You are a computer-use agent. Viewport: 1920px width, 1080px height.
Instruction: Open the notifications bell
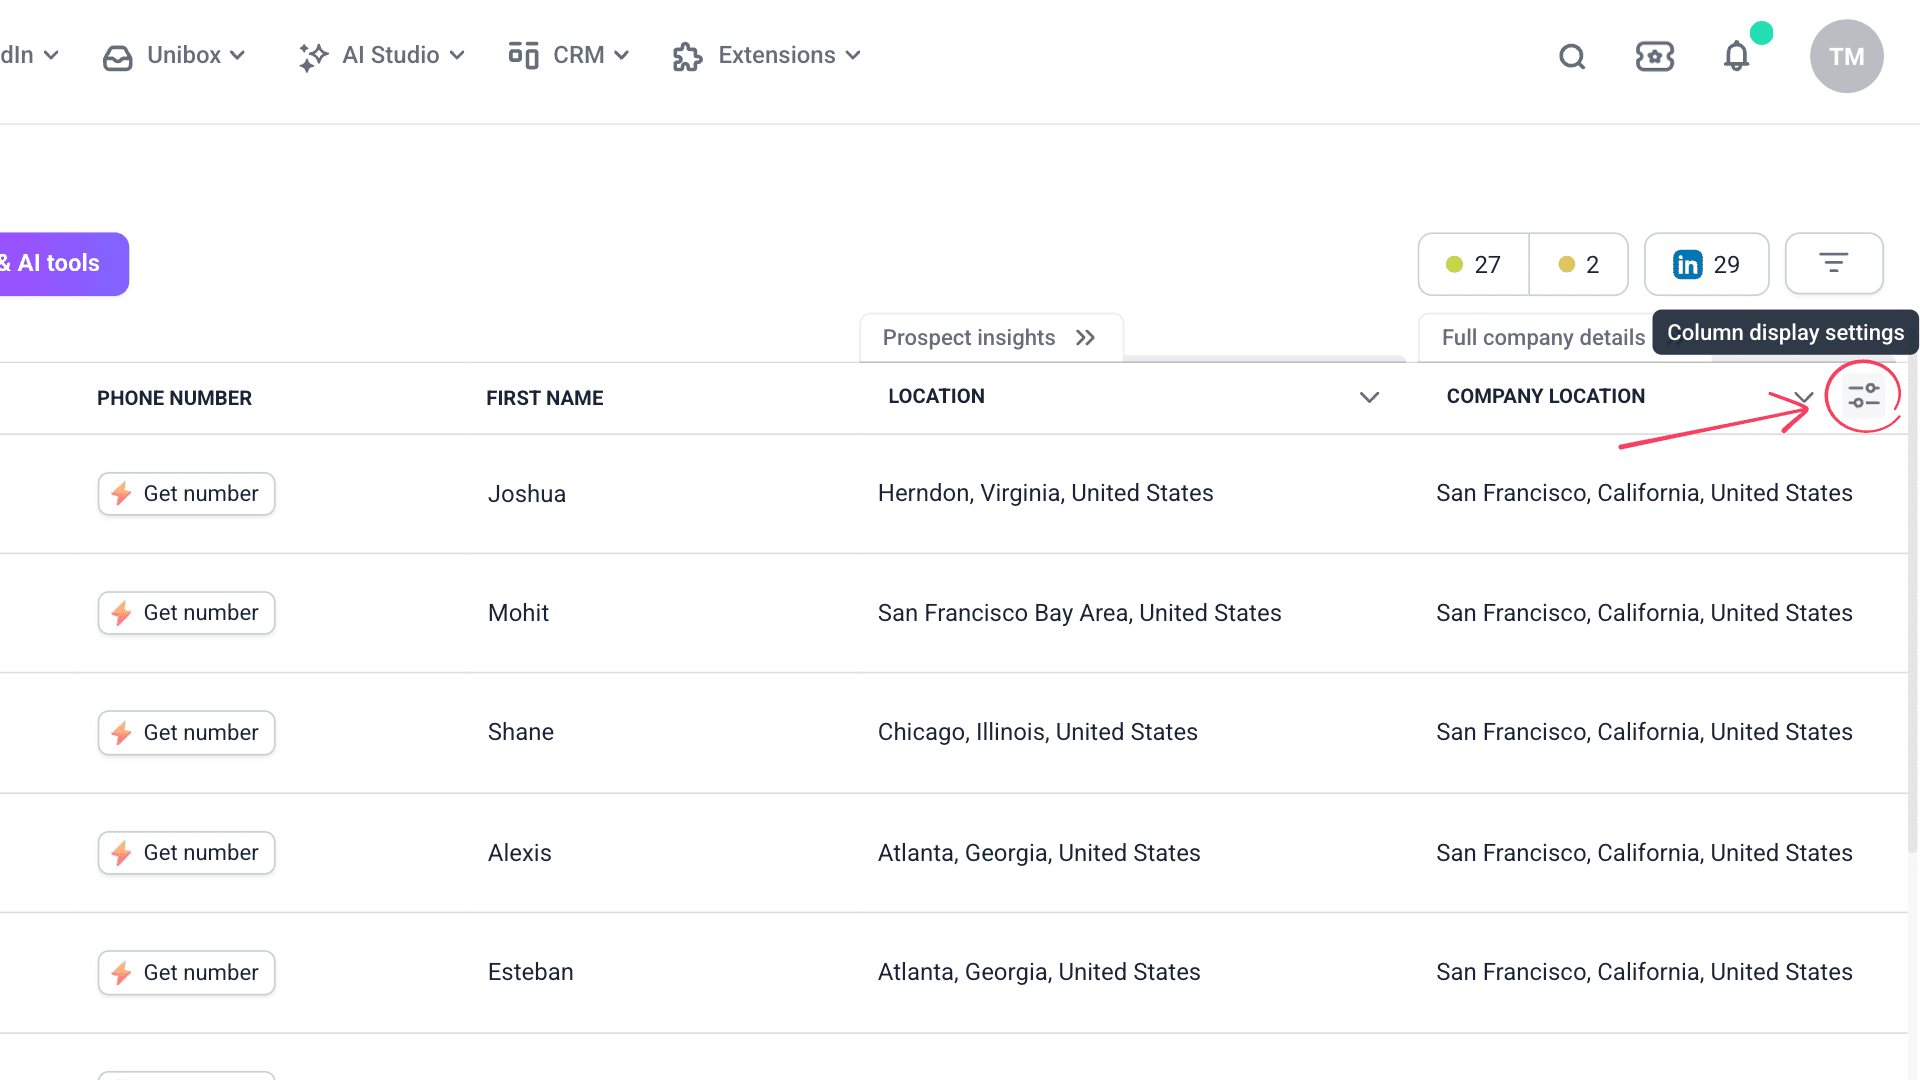pyautogui.click(x=1737, y=56)
